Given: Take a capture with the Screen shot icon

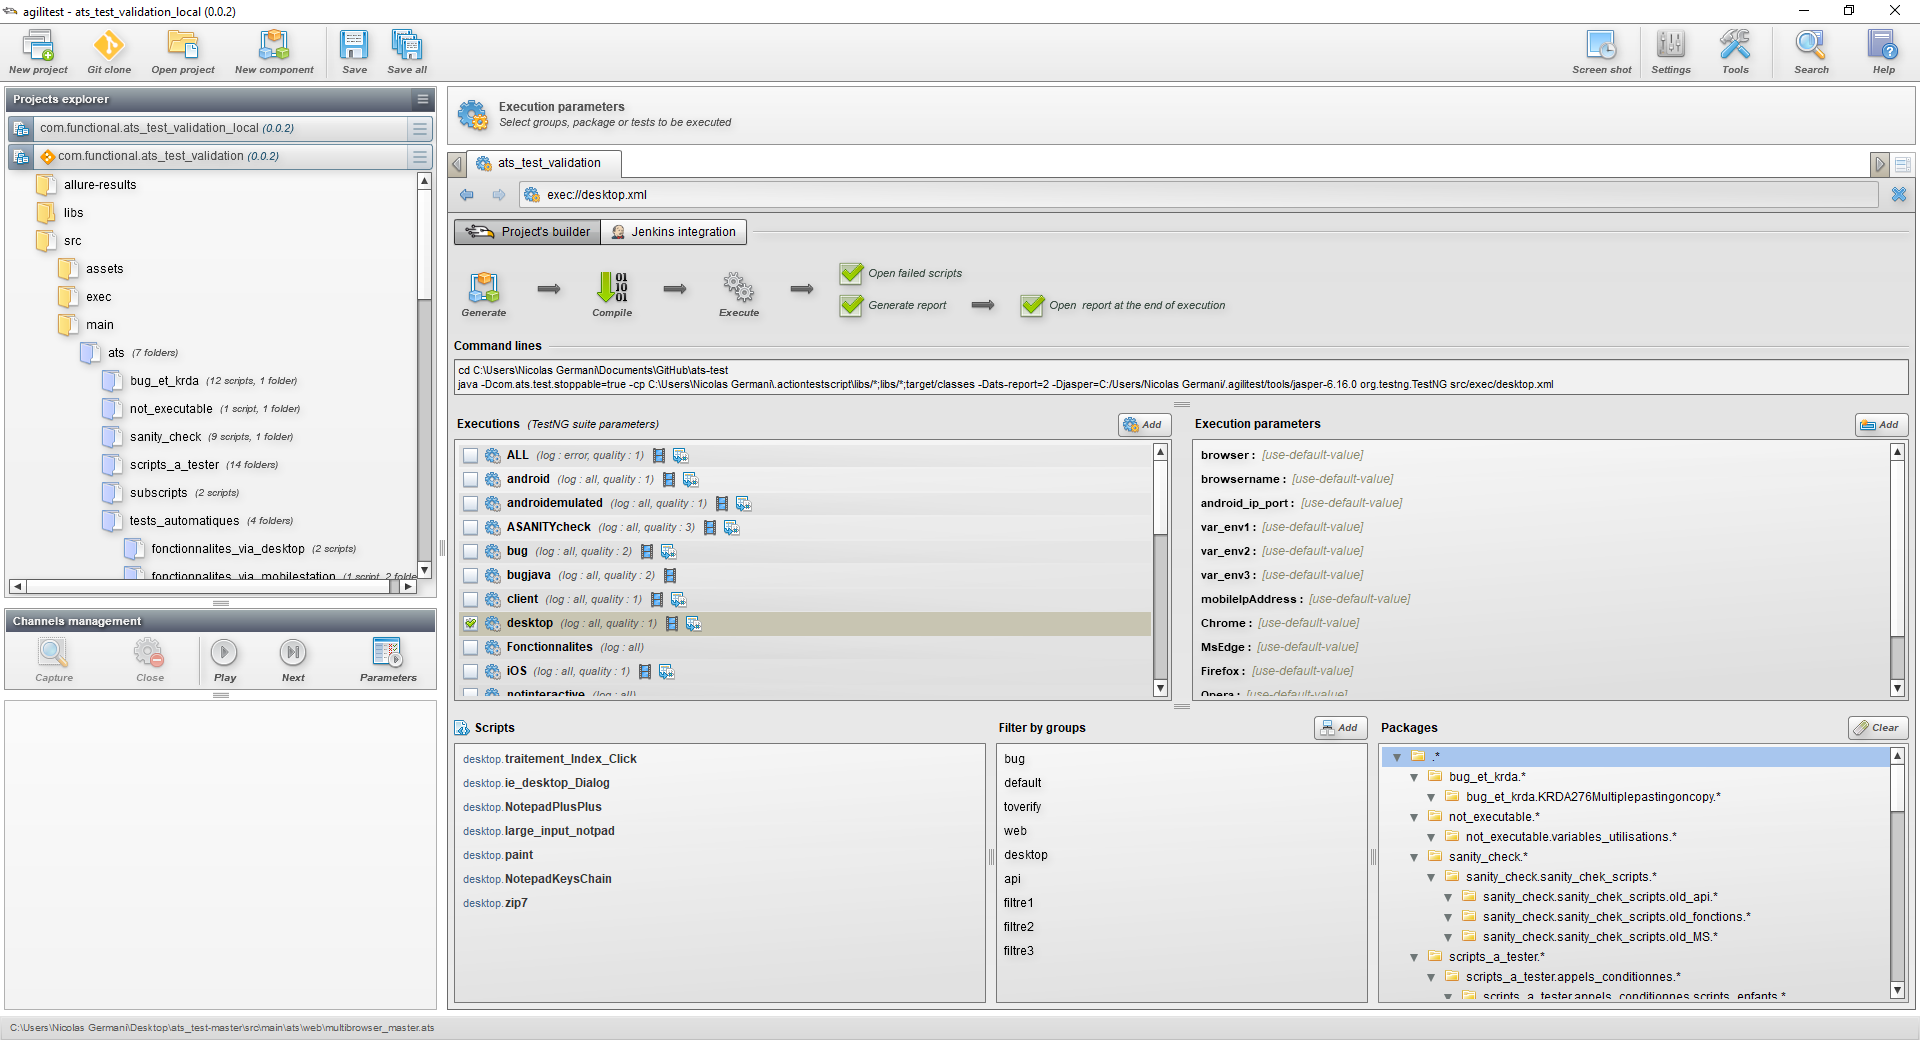Looking at the screenshot, I should coord(1601,52).
